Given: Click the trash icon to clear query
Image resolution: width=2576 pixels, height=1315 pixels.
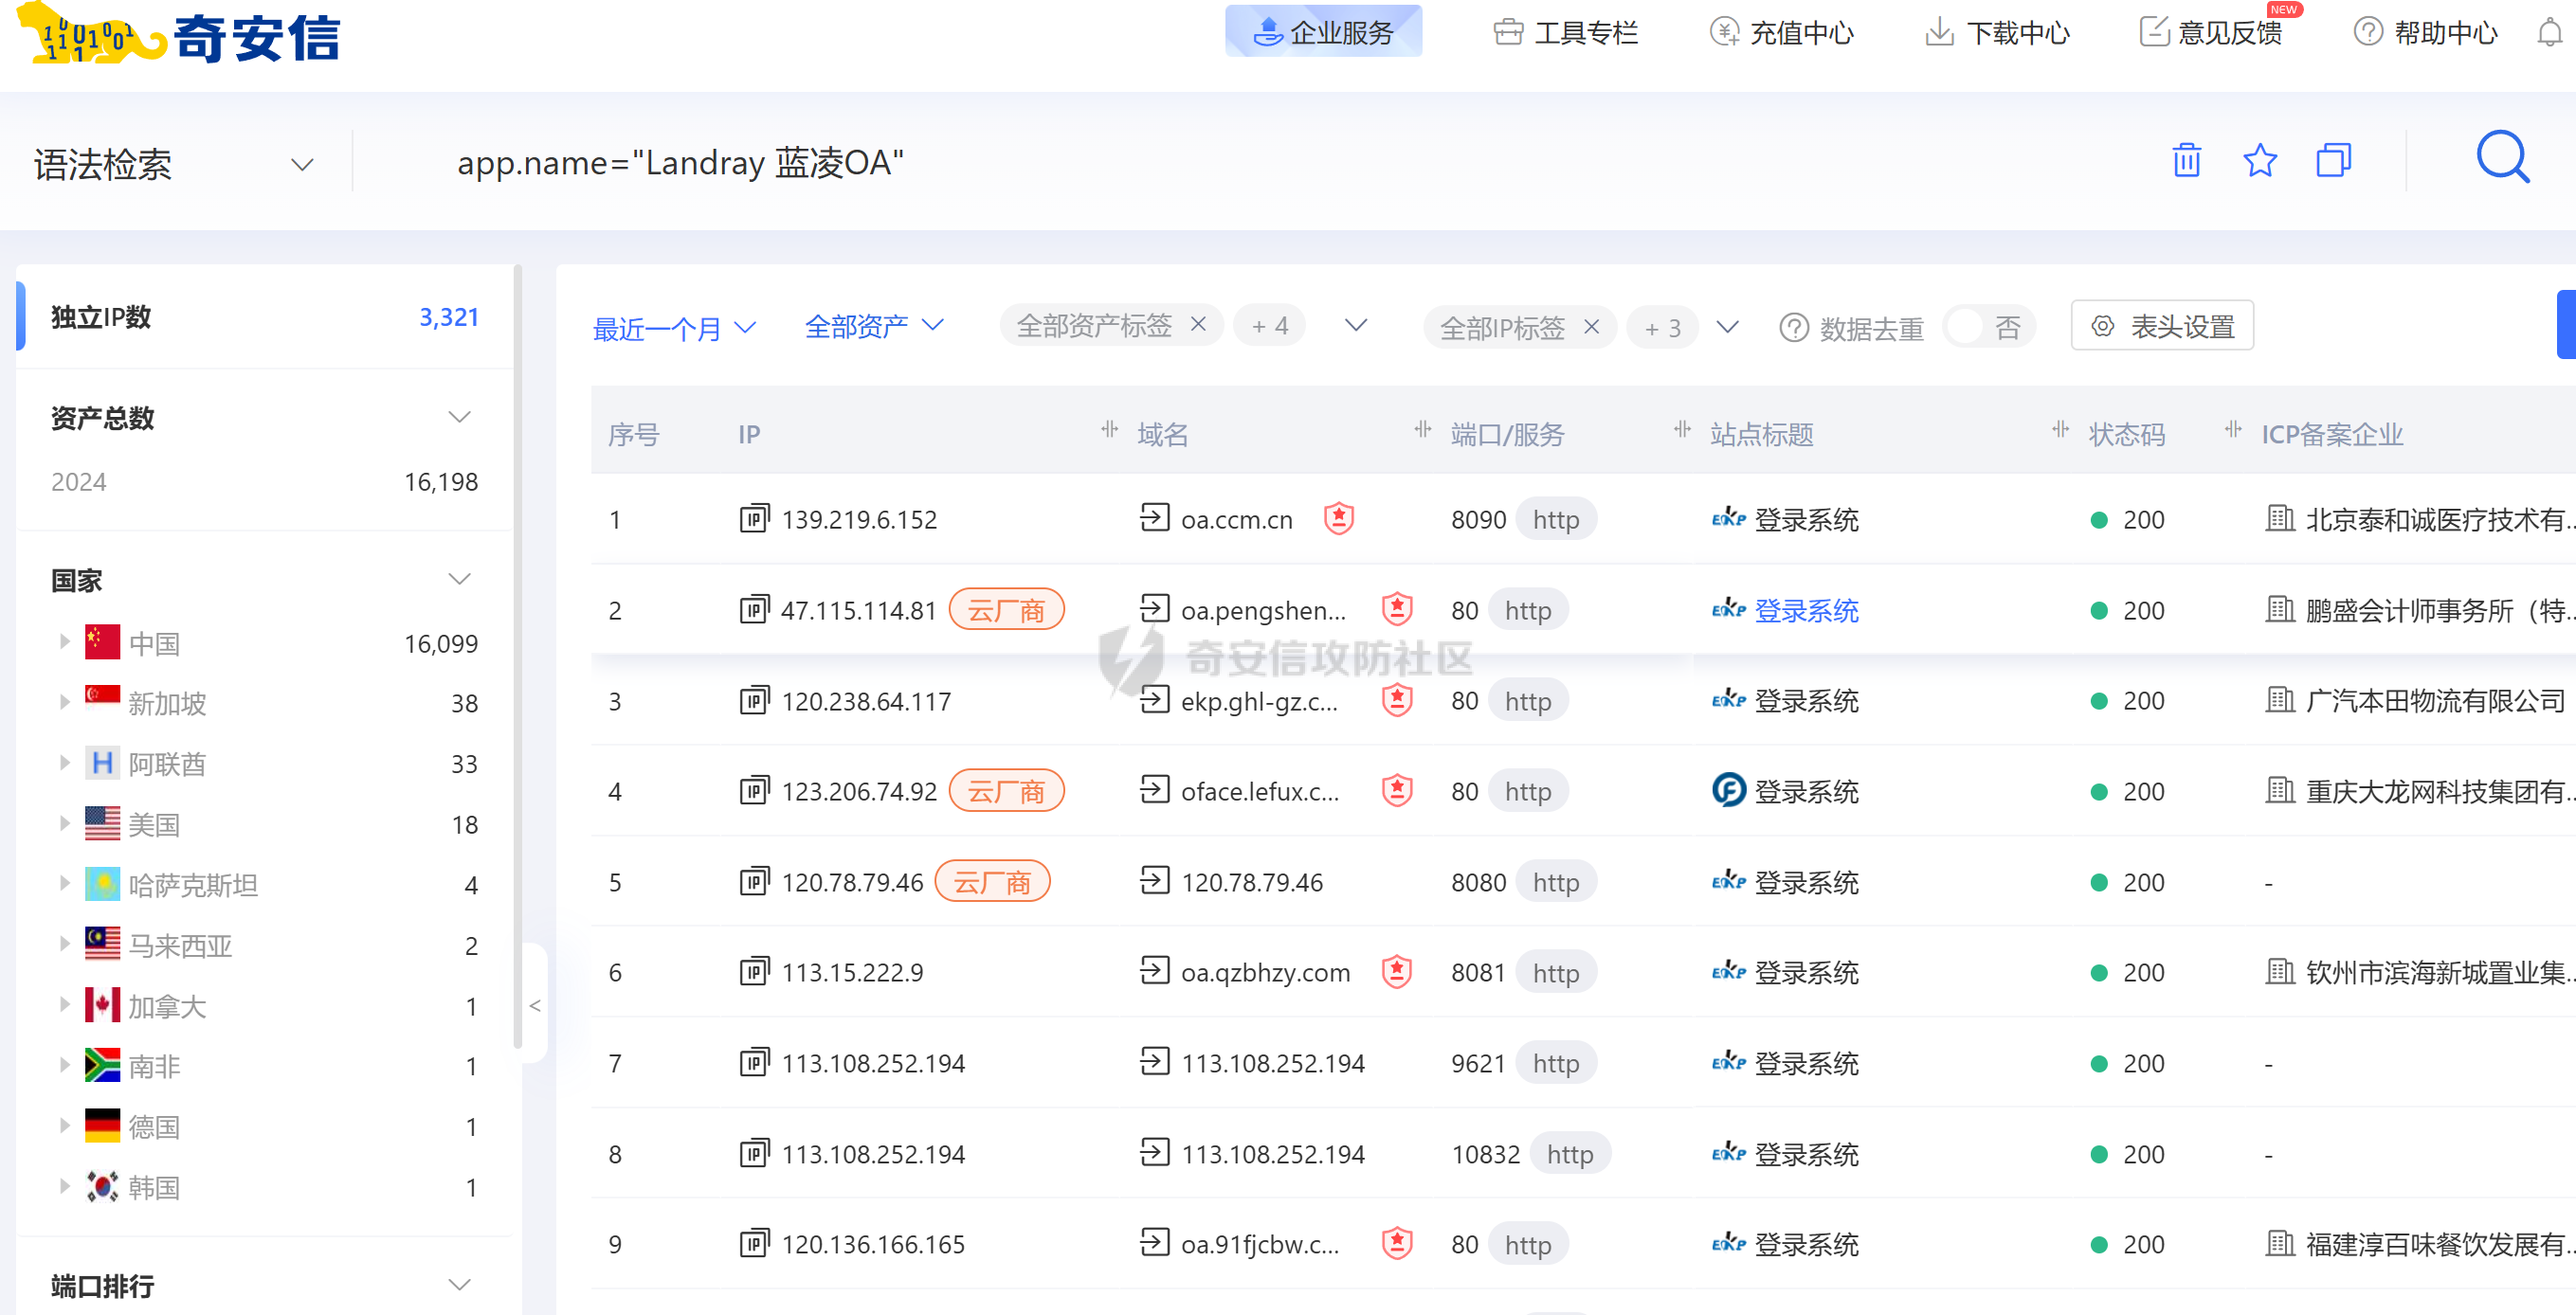Looking at the screenshot, I should (2186, 160).
